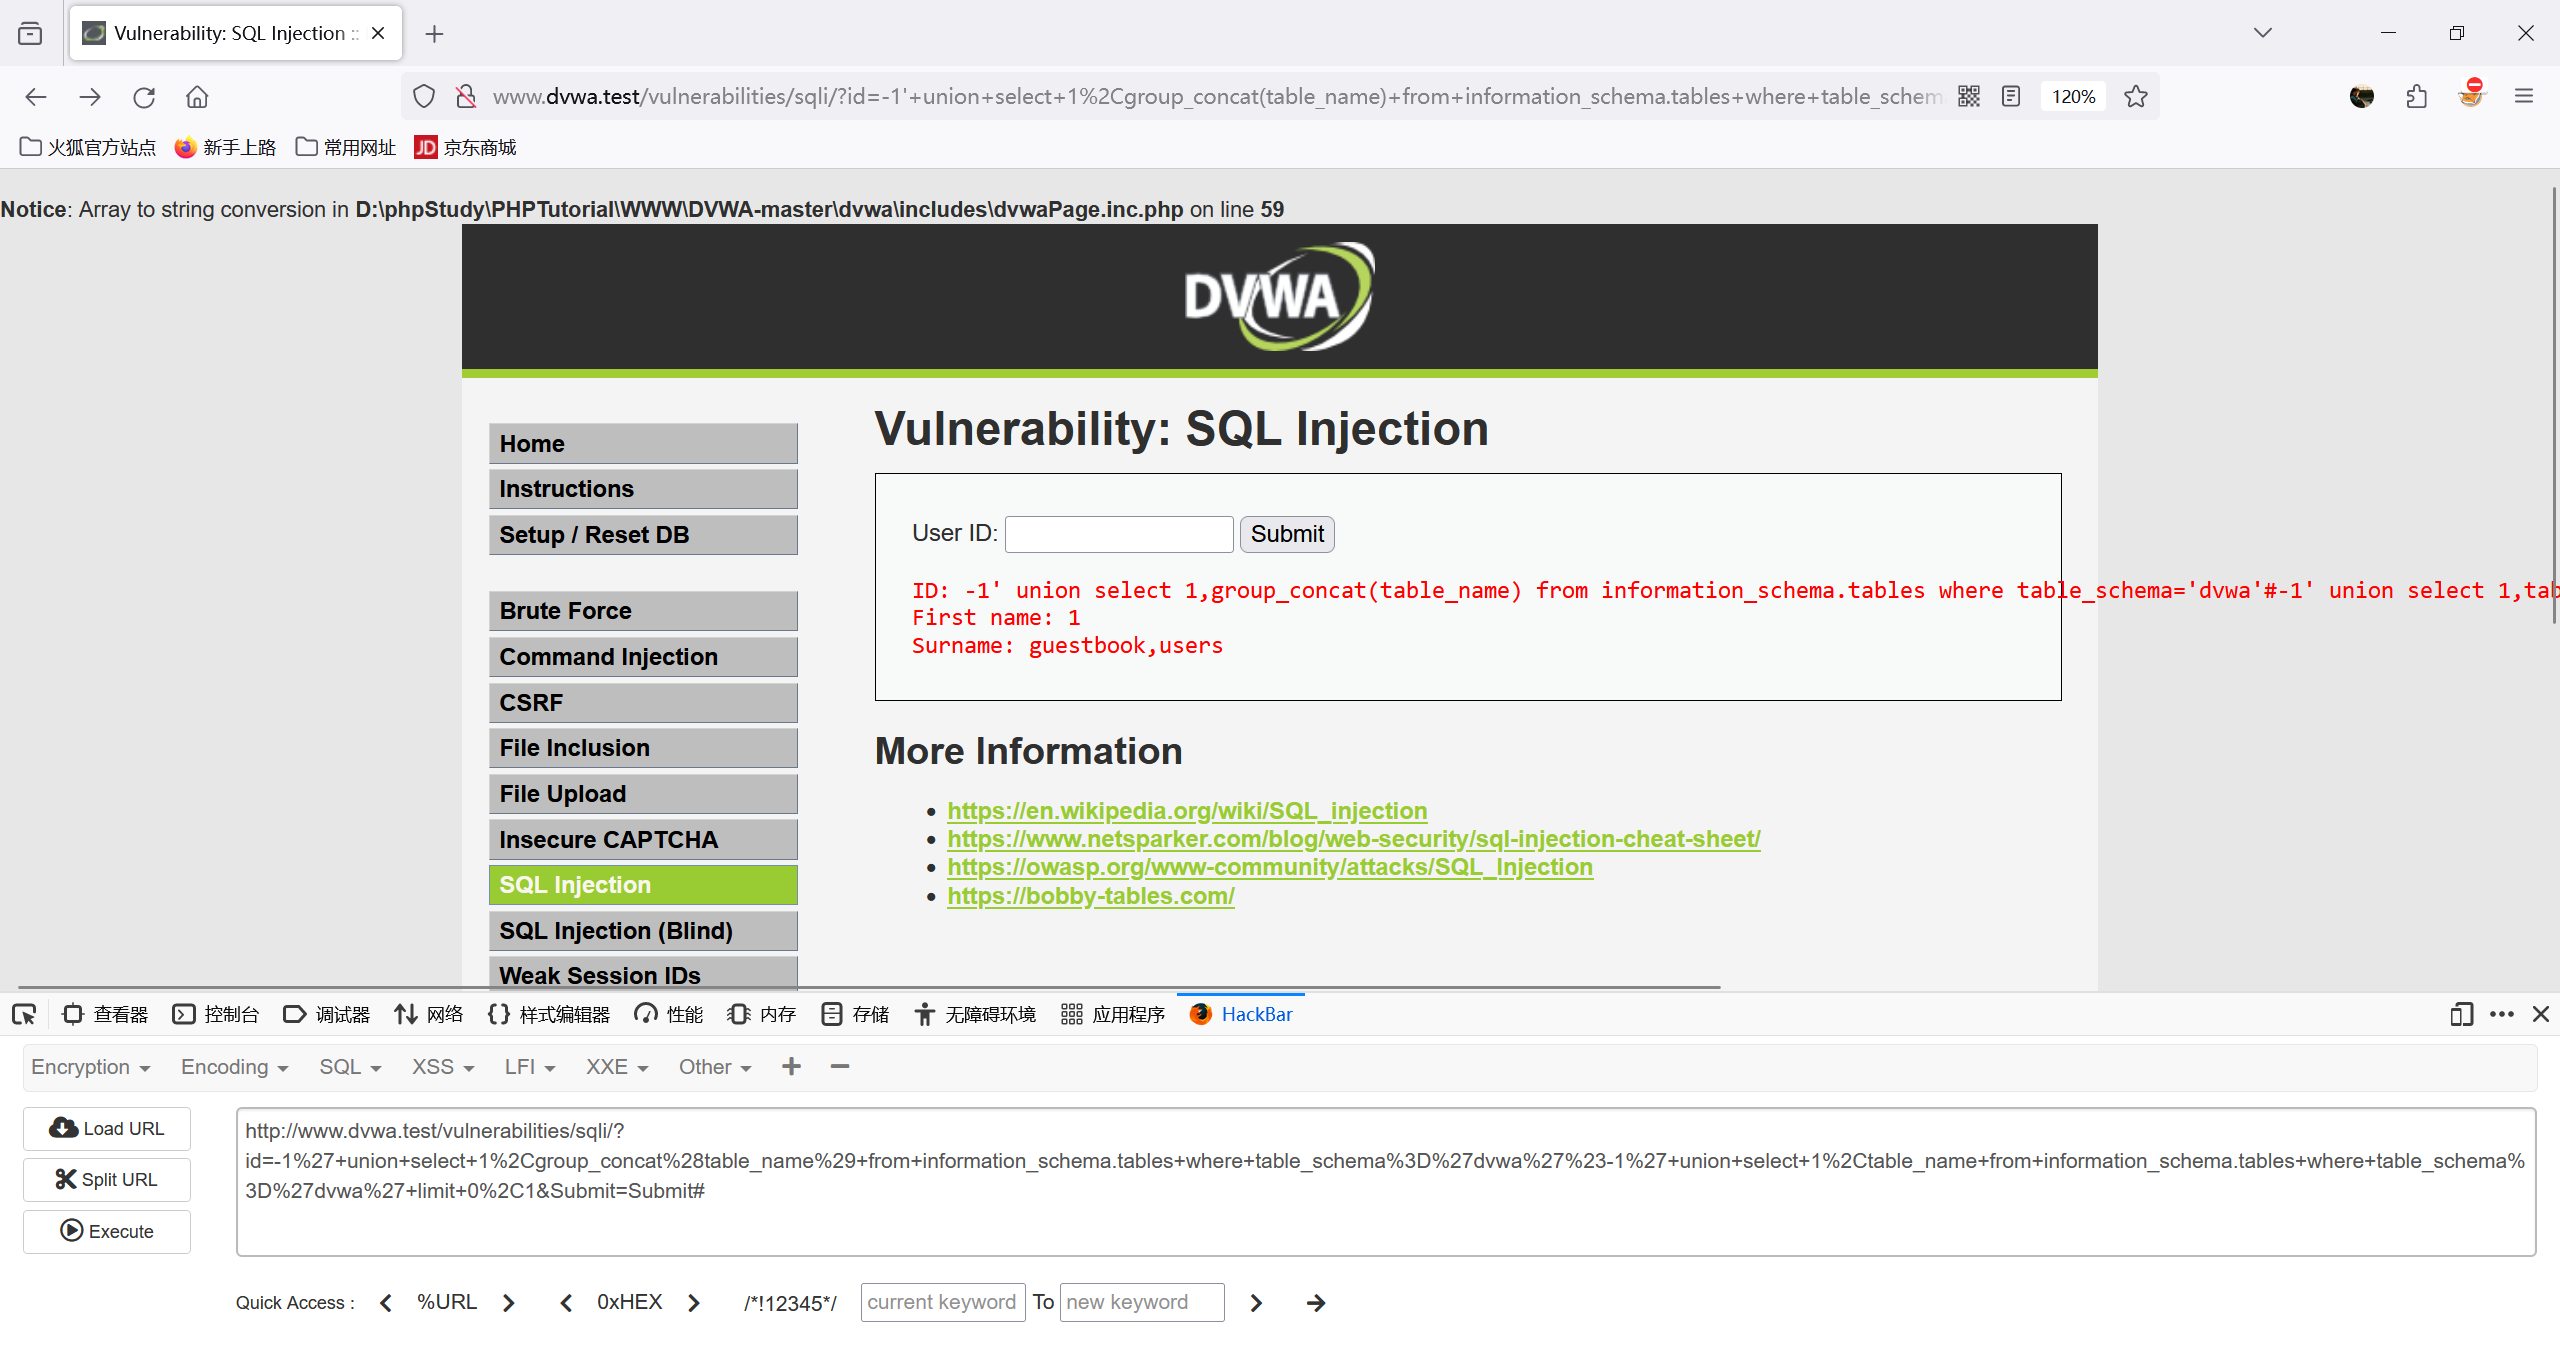Click the Execute button in HackBar
Image resolution: width=2560 pixels, height=1364 pixels.
point(107,1231)
